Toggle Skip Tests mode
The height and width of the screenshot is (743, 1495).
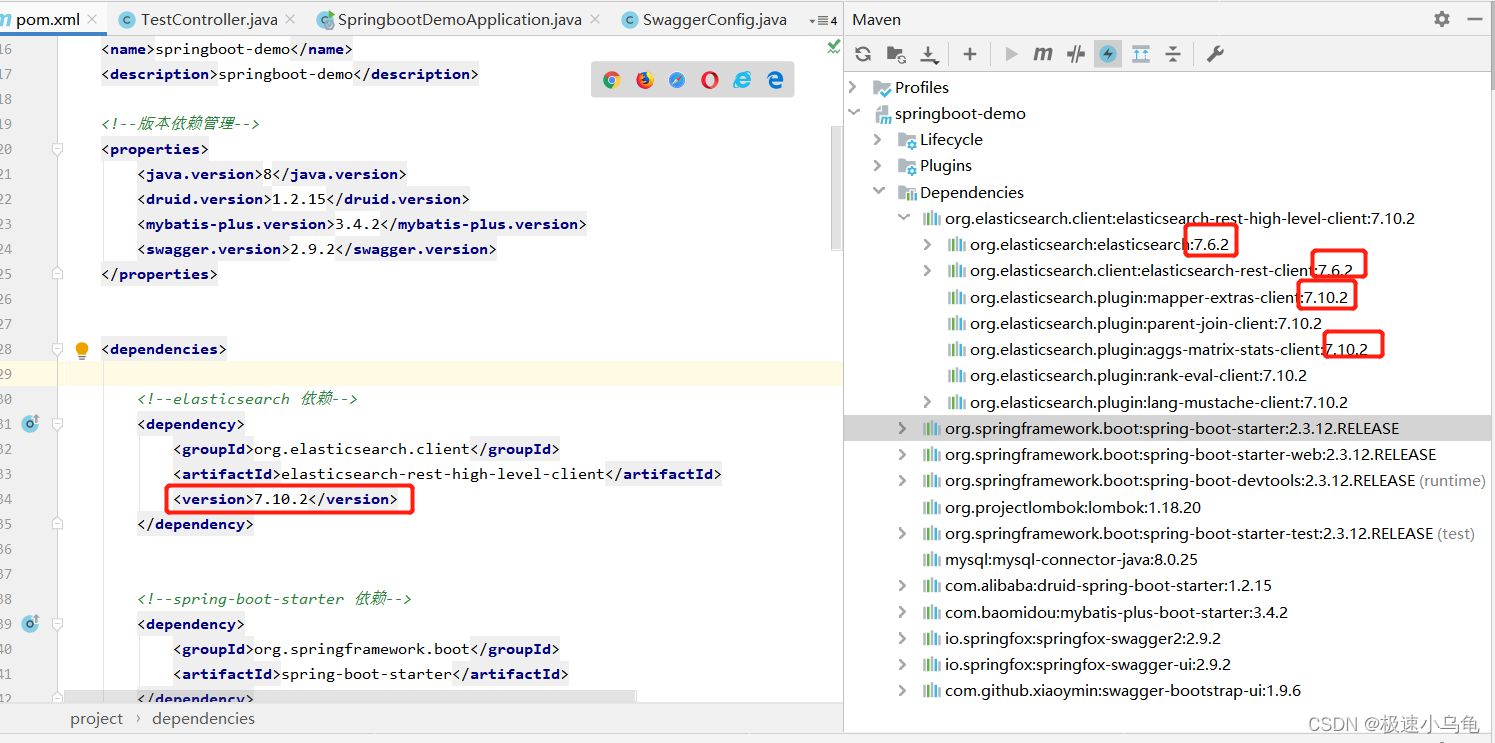pyautogui.click(x=1108, y=54)
